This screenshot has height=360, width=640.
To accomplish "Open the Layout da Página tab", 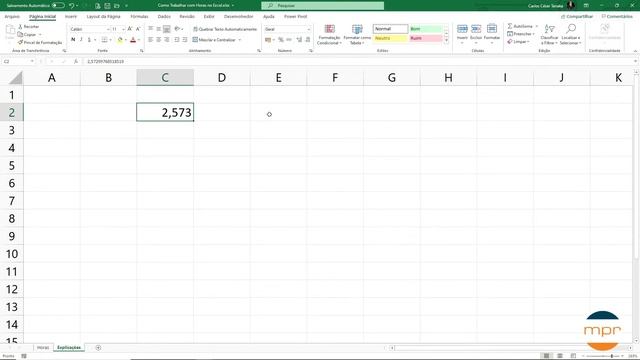I will 103,16.
